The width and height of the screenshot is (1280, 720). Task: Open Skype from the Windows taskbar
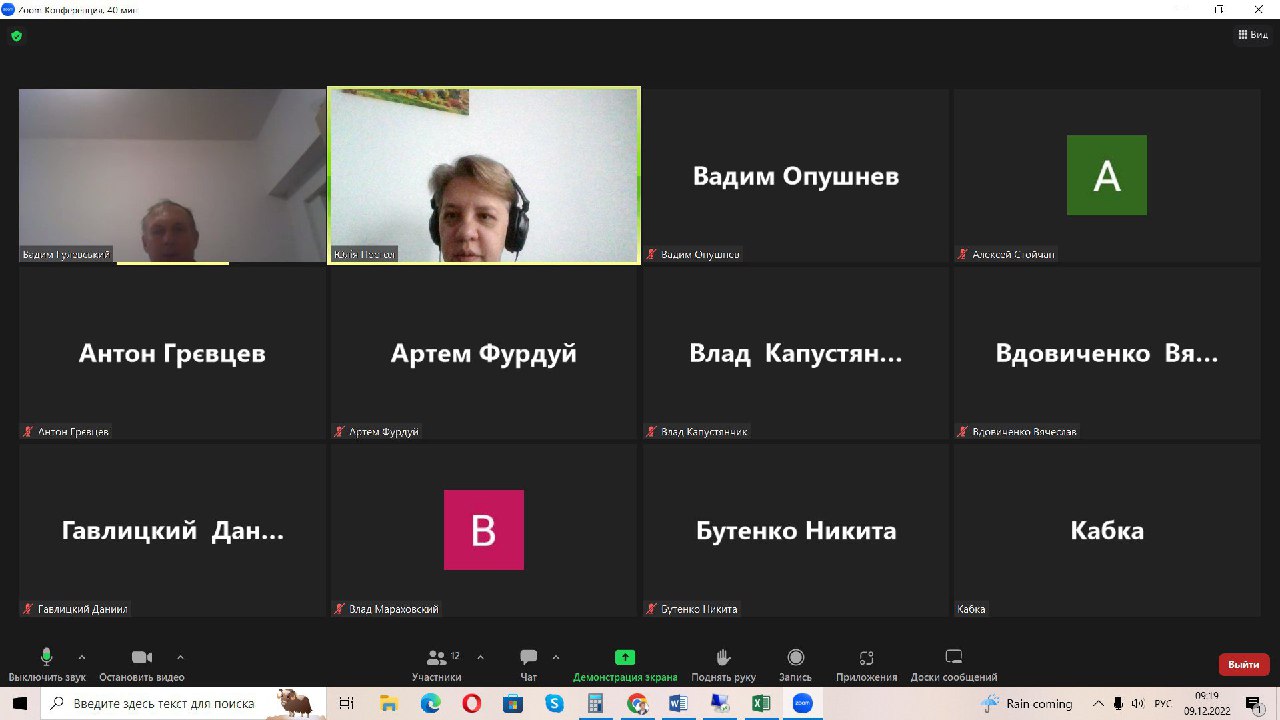click(x=554, y=703)
